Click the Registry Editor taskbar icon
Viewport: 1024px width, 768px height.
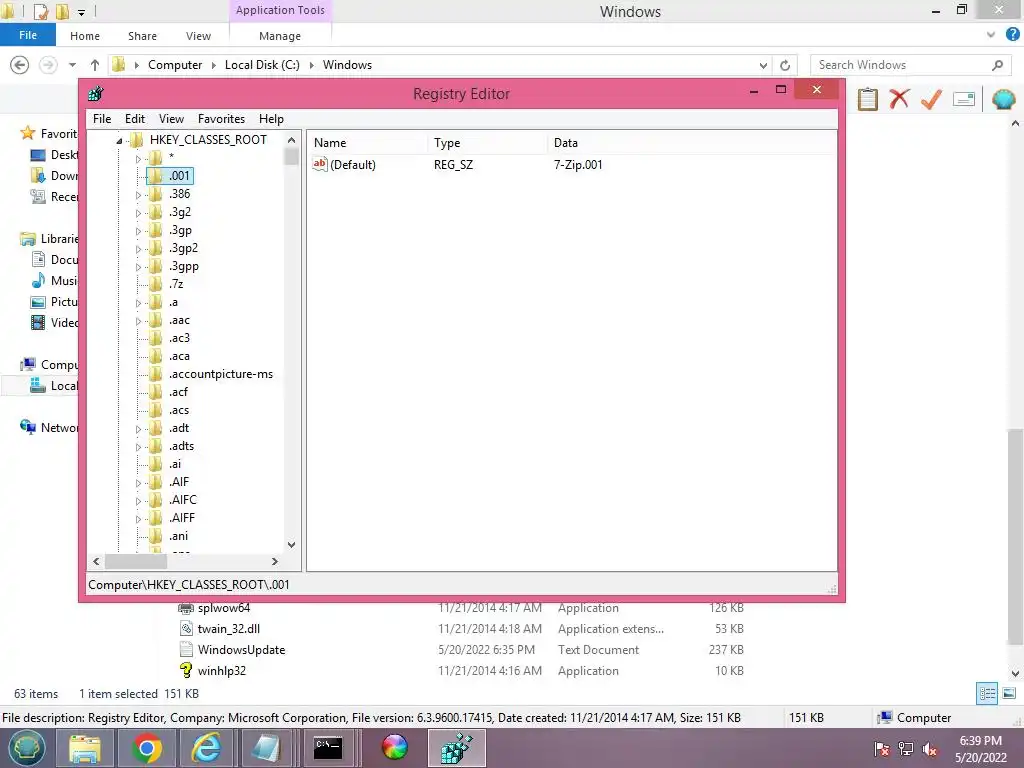point(456,748)
